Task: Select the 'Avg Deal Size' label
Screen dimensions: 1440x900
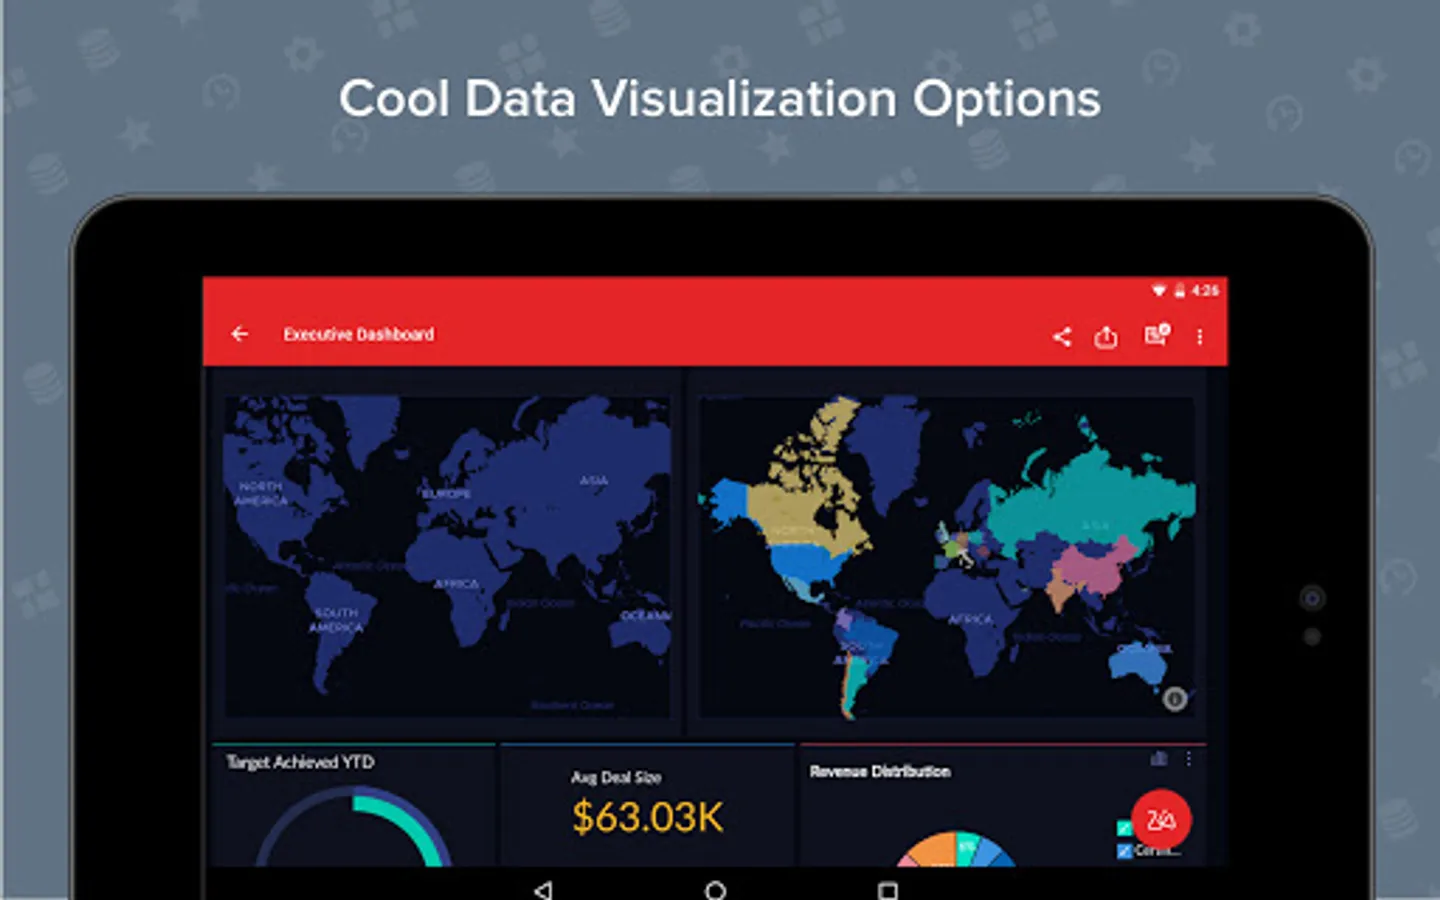Action: (616, 777)
